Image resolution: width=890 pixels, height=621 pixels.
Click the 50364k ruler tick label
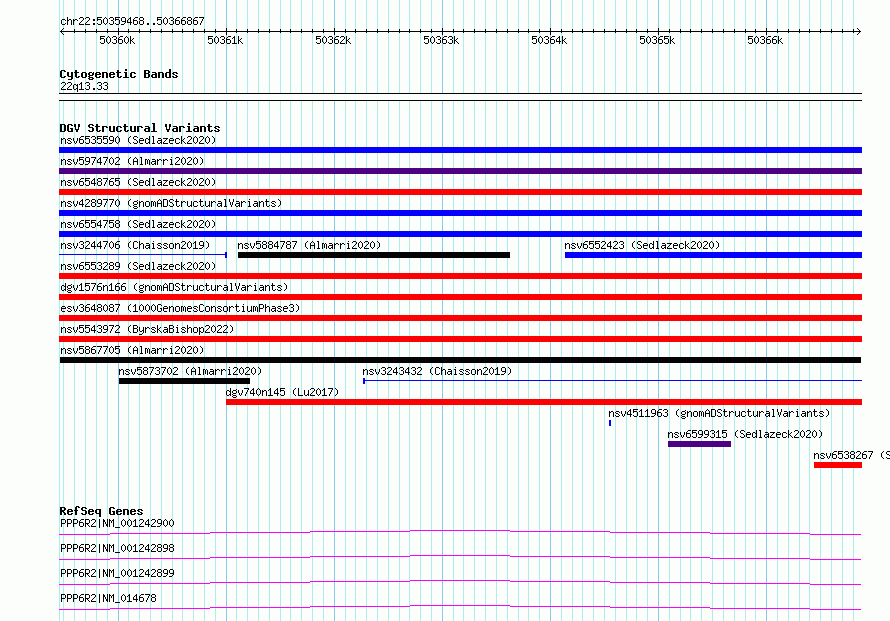549,40
